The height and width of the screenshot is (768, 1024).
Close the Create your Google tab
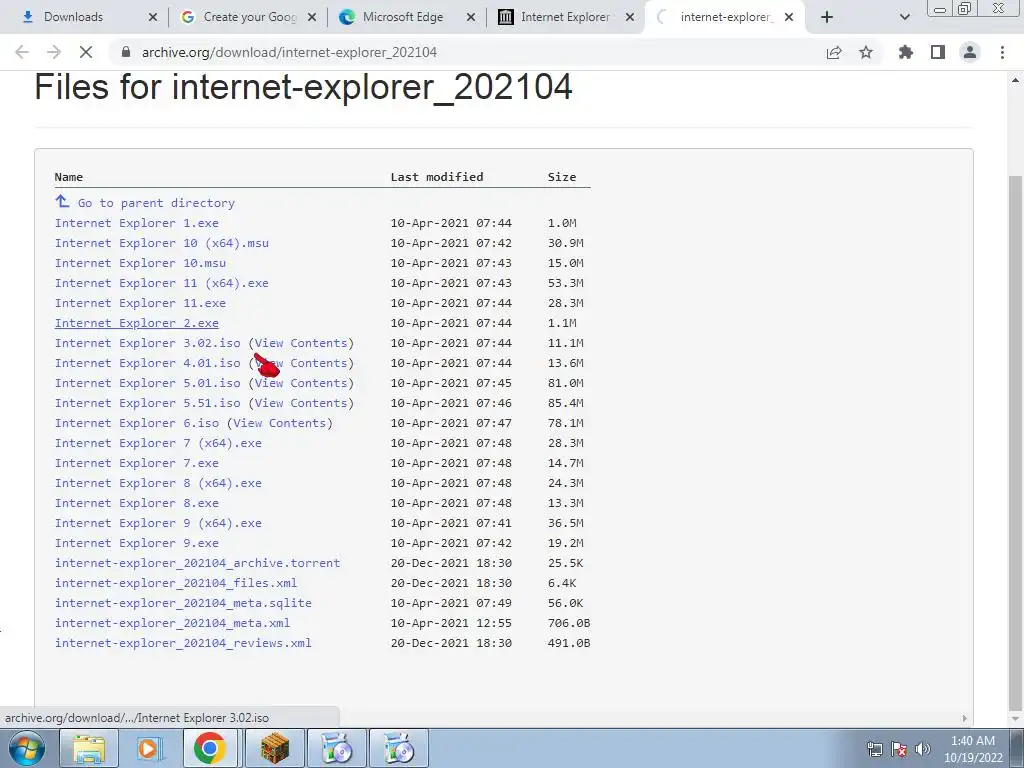pyautogui.click(x=312, y=18)
